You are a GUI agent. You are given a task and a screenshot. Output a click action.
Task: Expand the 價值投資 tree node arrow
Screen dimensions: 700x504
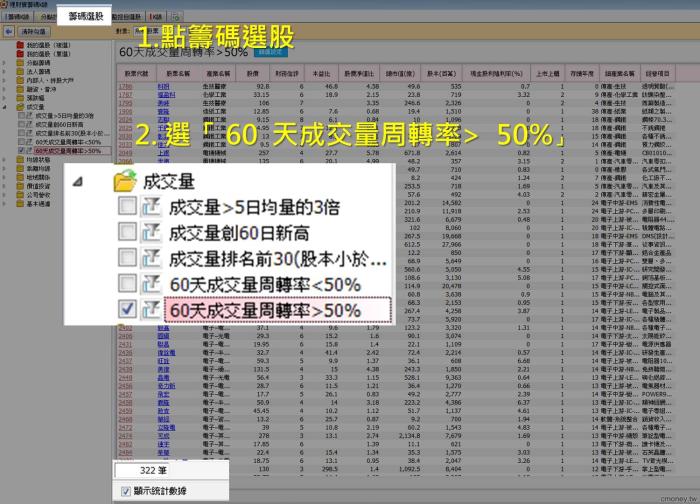point(4,186)
